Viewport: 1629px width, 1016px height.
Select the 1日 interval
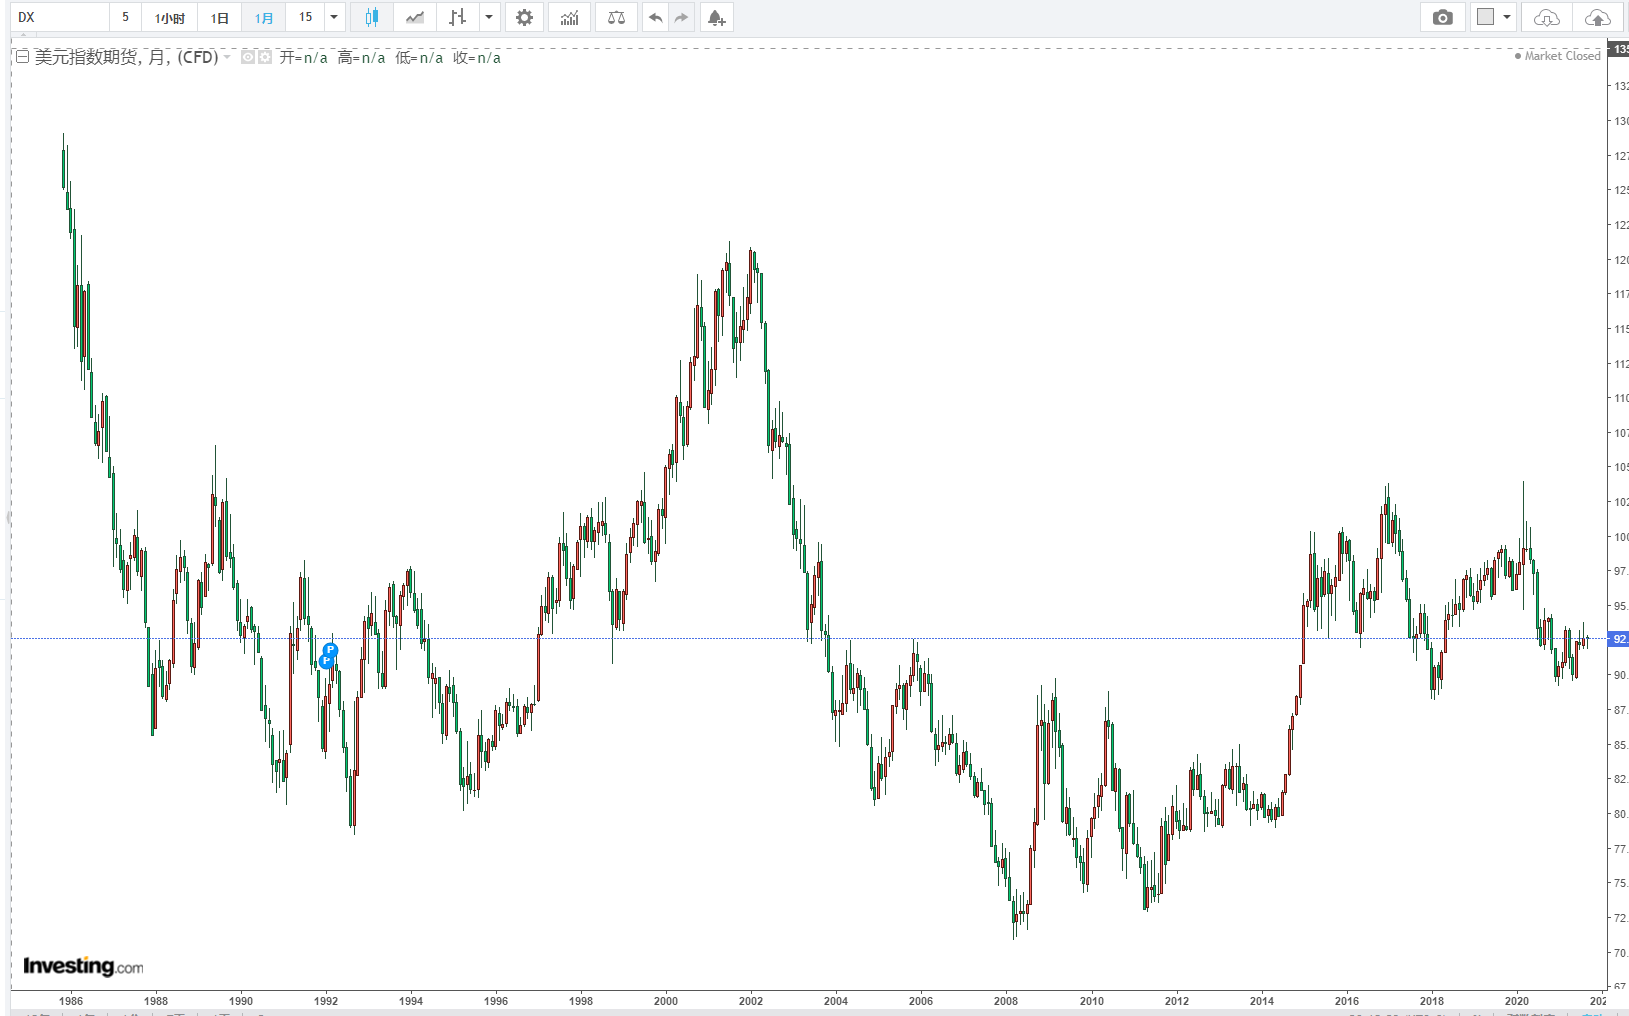(x=220, y=17)
